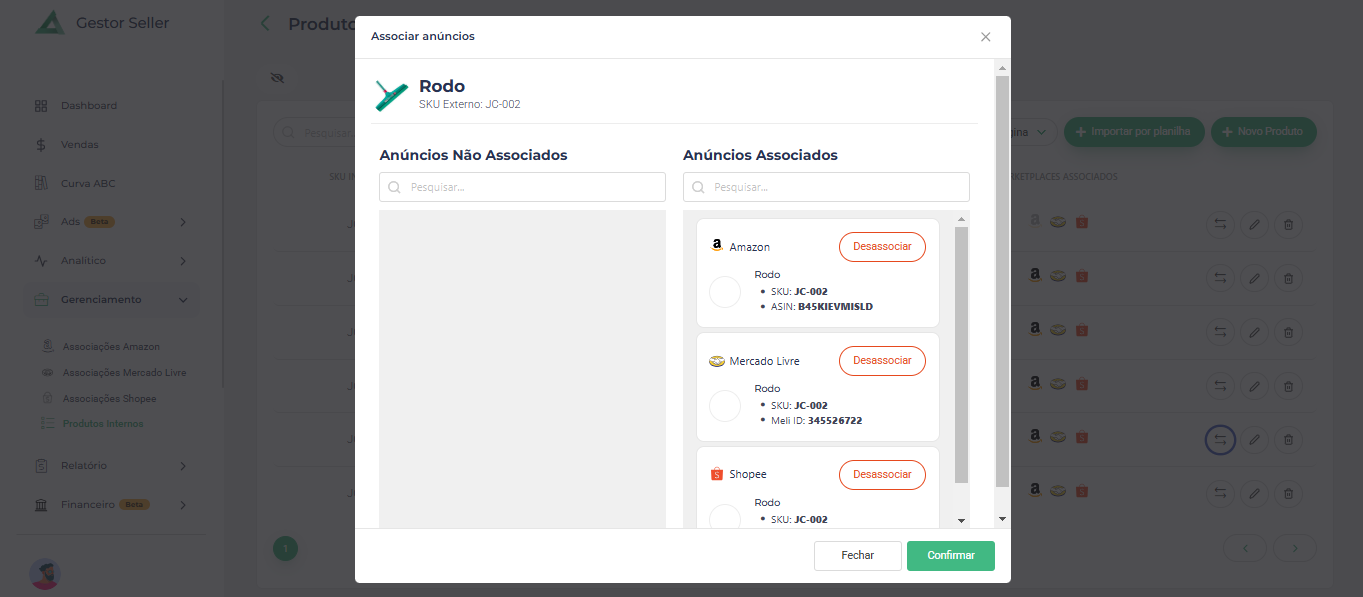
Task: Go back using the header chevron arrow
Action: tap(265, 24)
